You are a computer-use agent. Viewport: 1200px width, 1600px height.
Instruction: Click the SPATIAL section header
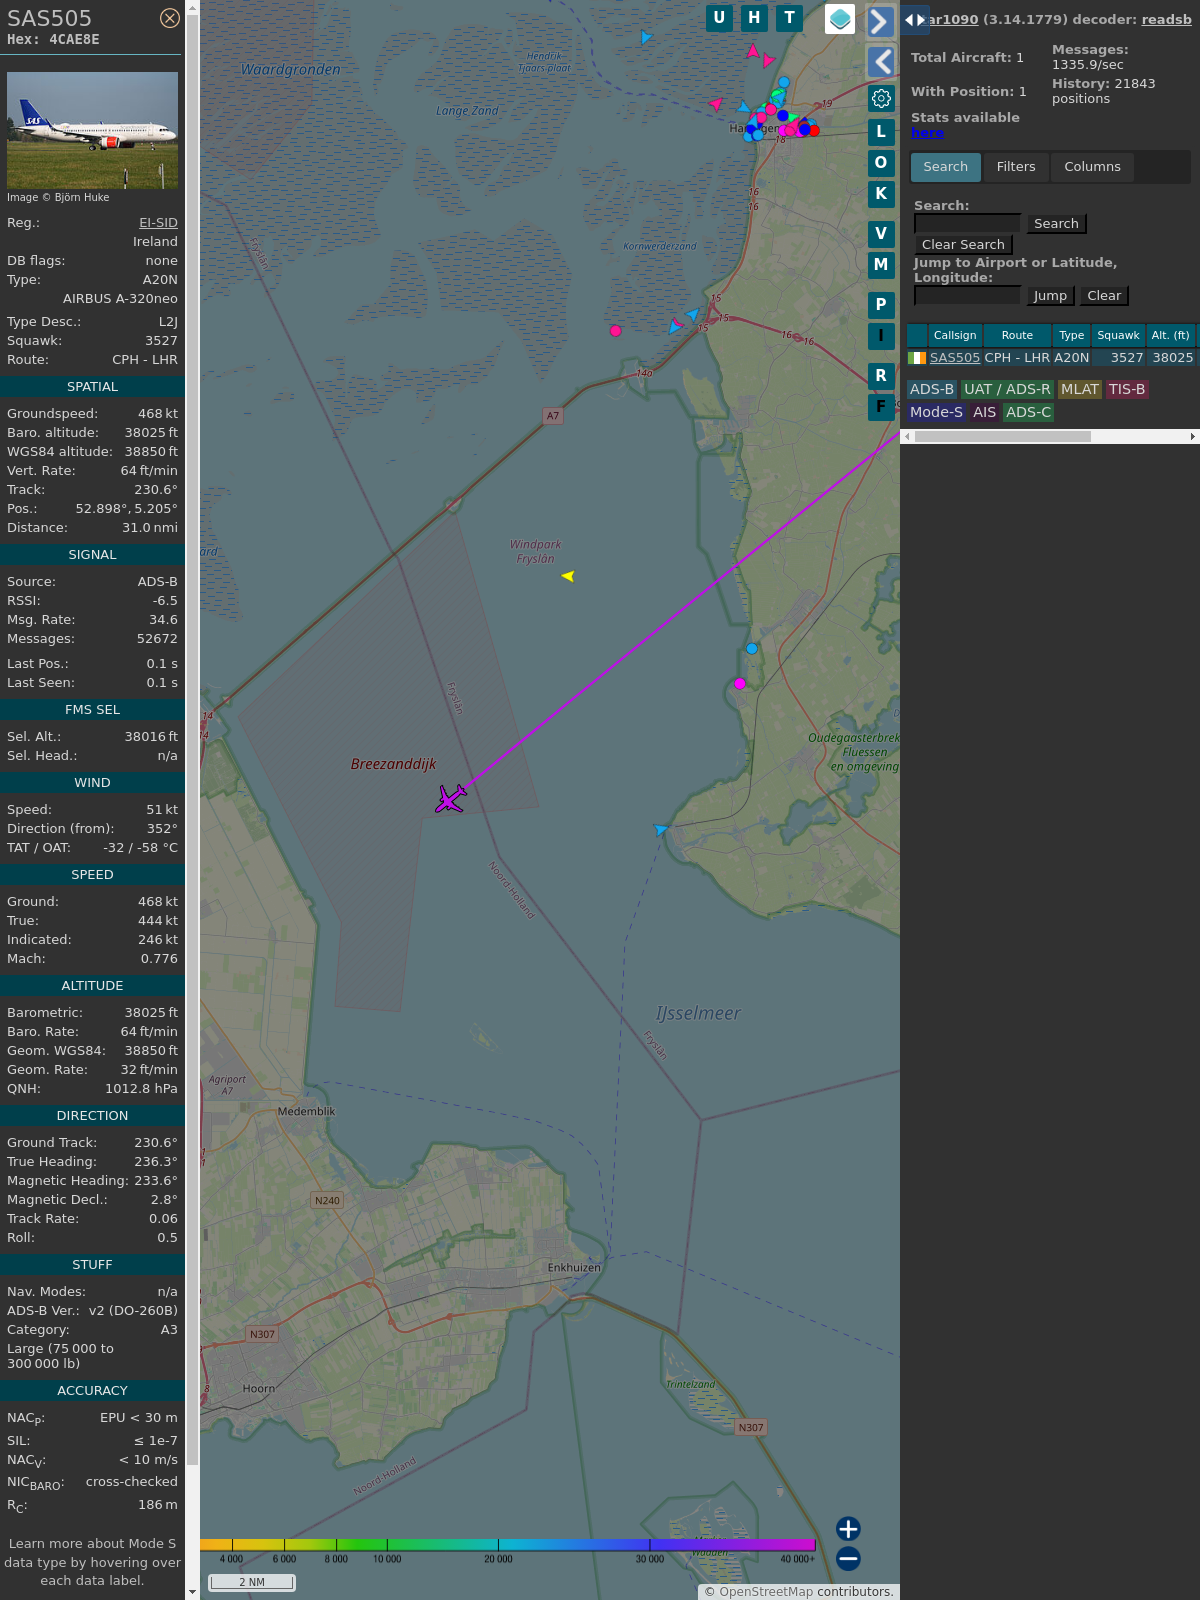click(92, 387)
